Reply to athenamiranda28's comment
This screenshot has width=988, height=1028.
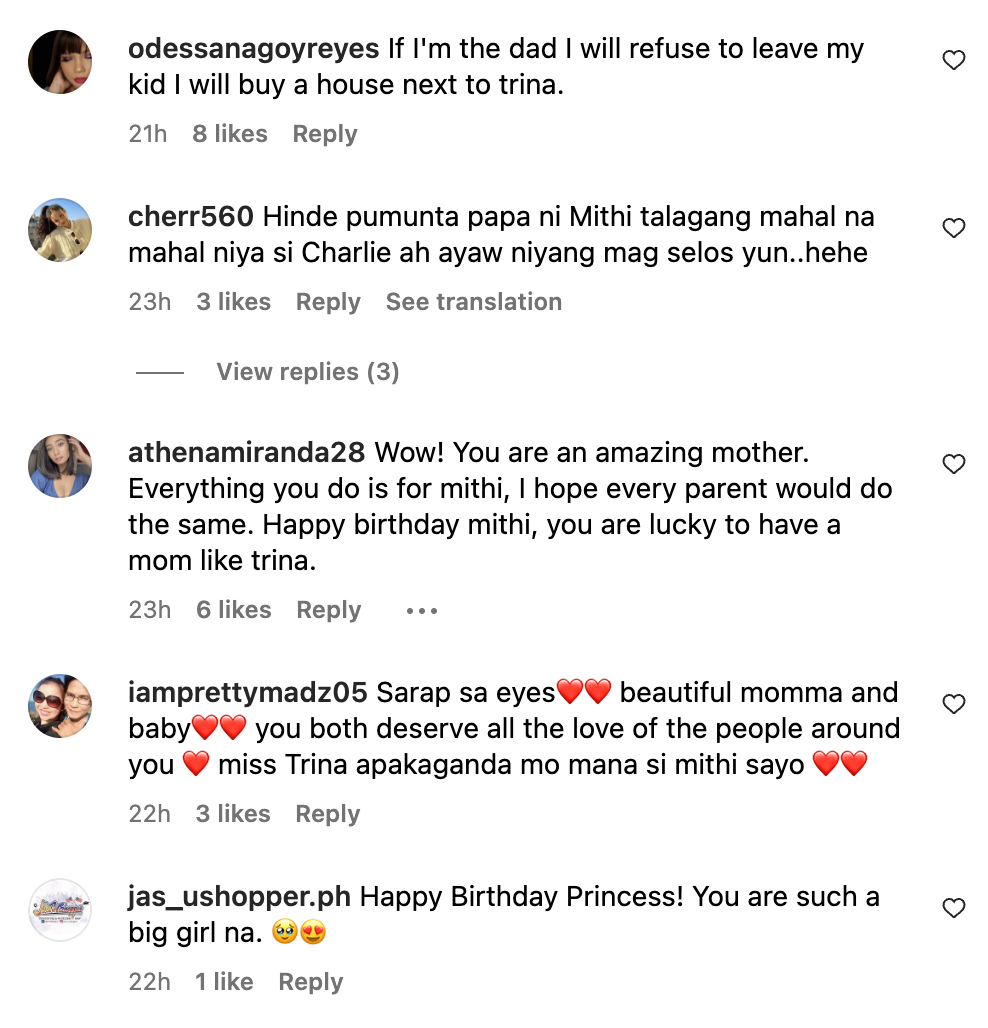tap(328, 610)
